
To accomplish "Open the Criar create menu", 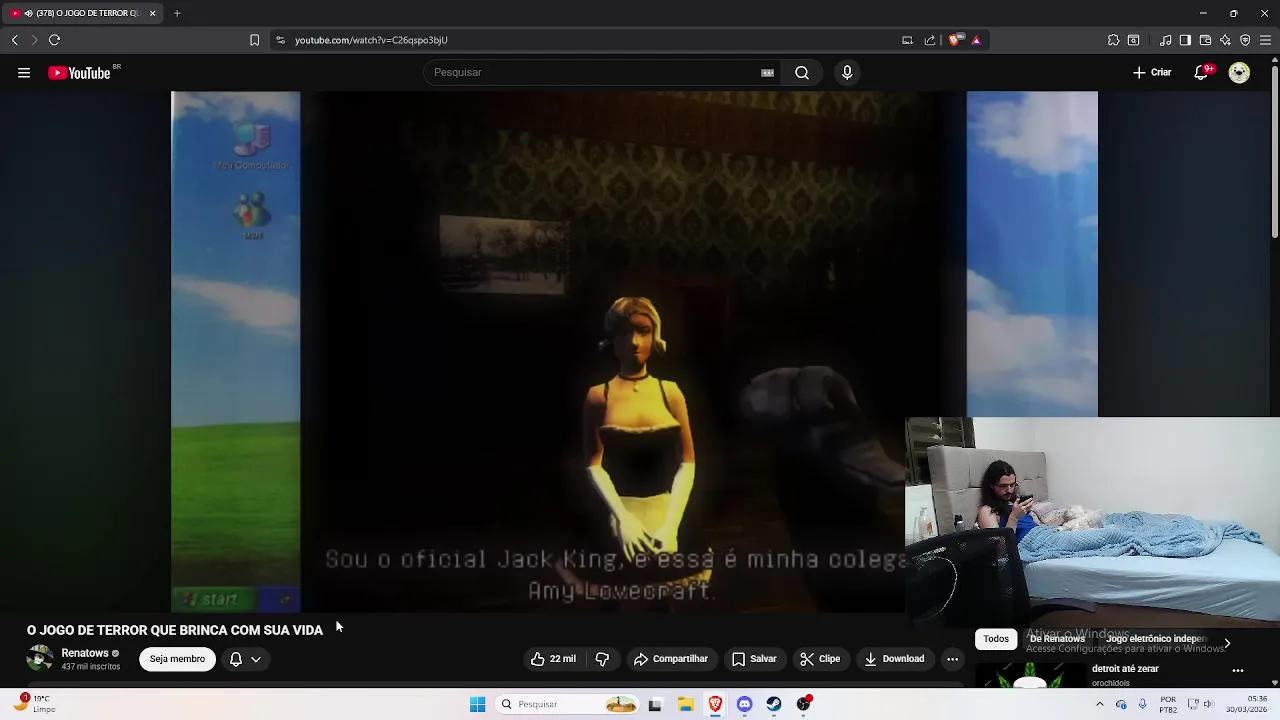I will (1152, 73).
